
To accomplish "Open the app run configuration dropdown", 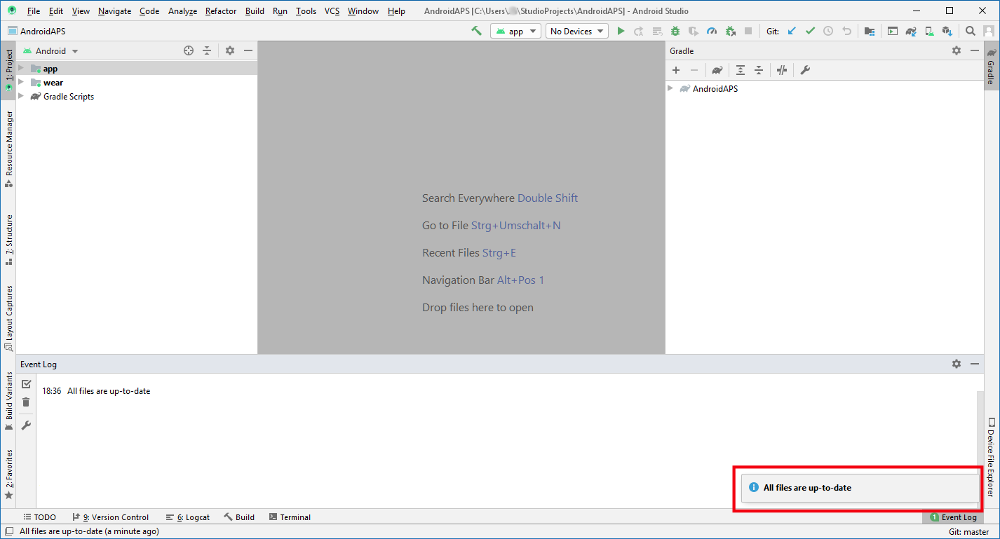I will coord(515,31).
